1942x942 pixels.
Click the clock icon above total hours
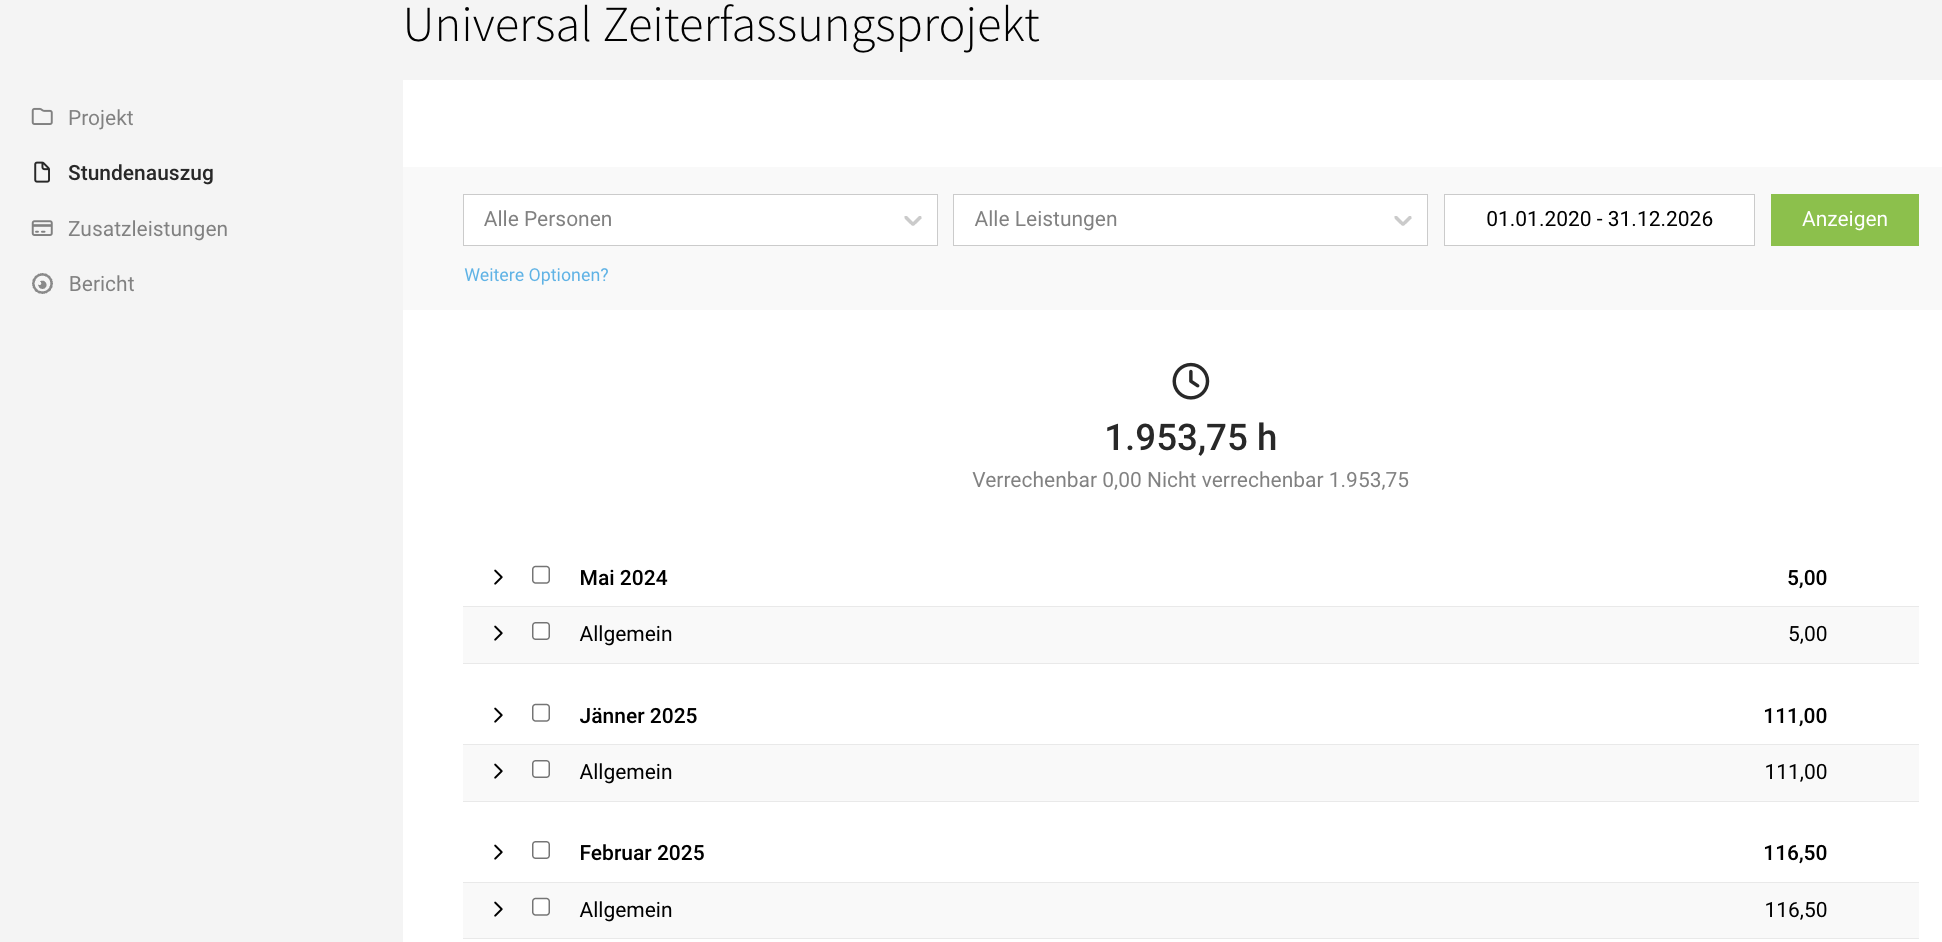point(1190,381)
